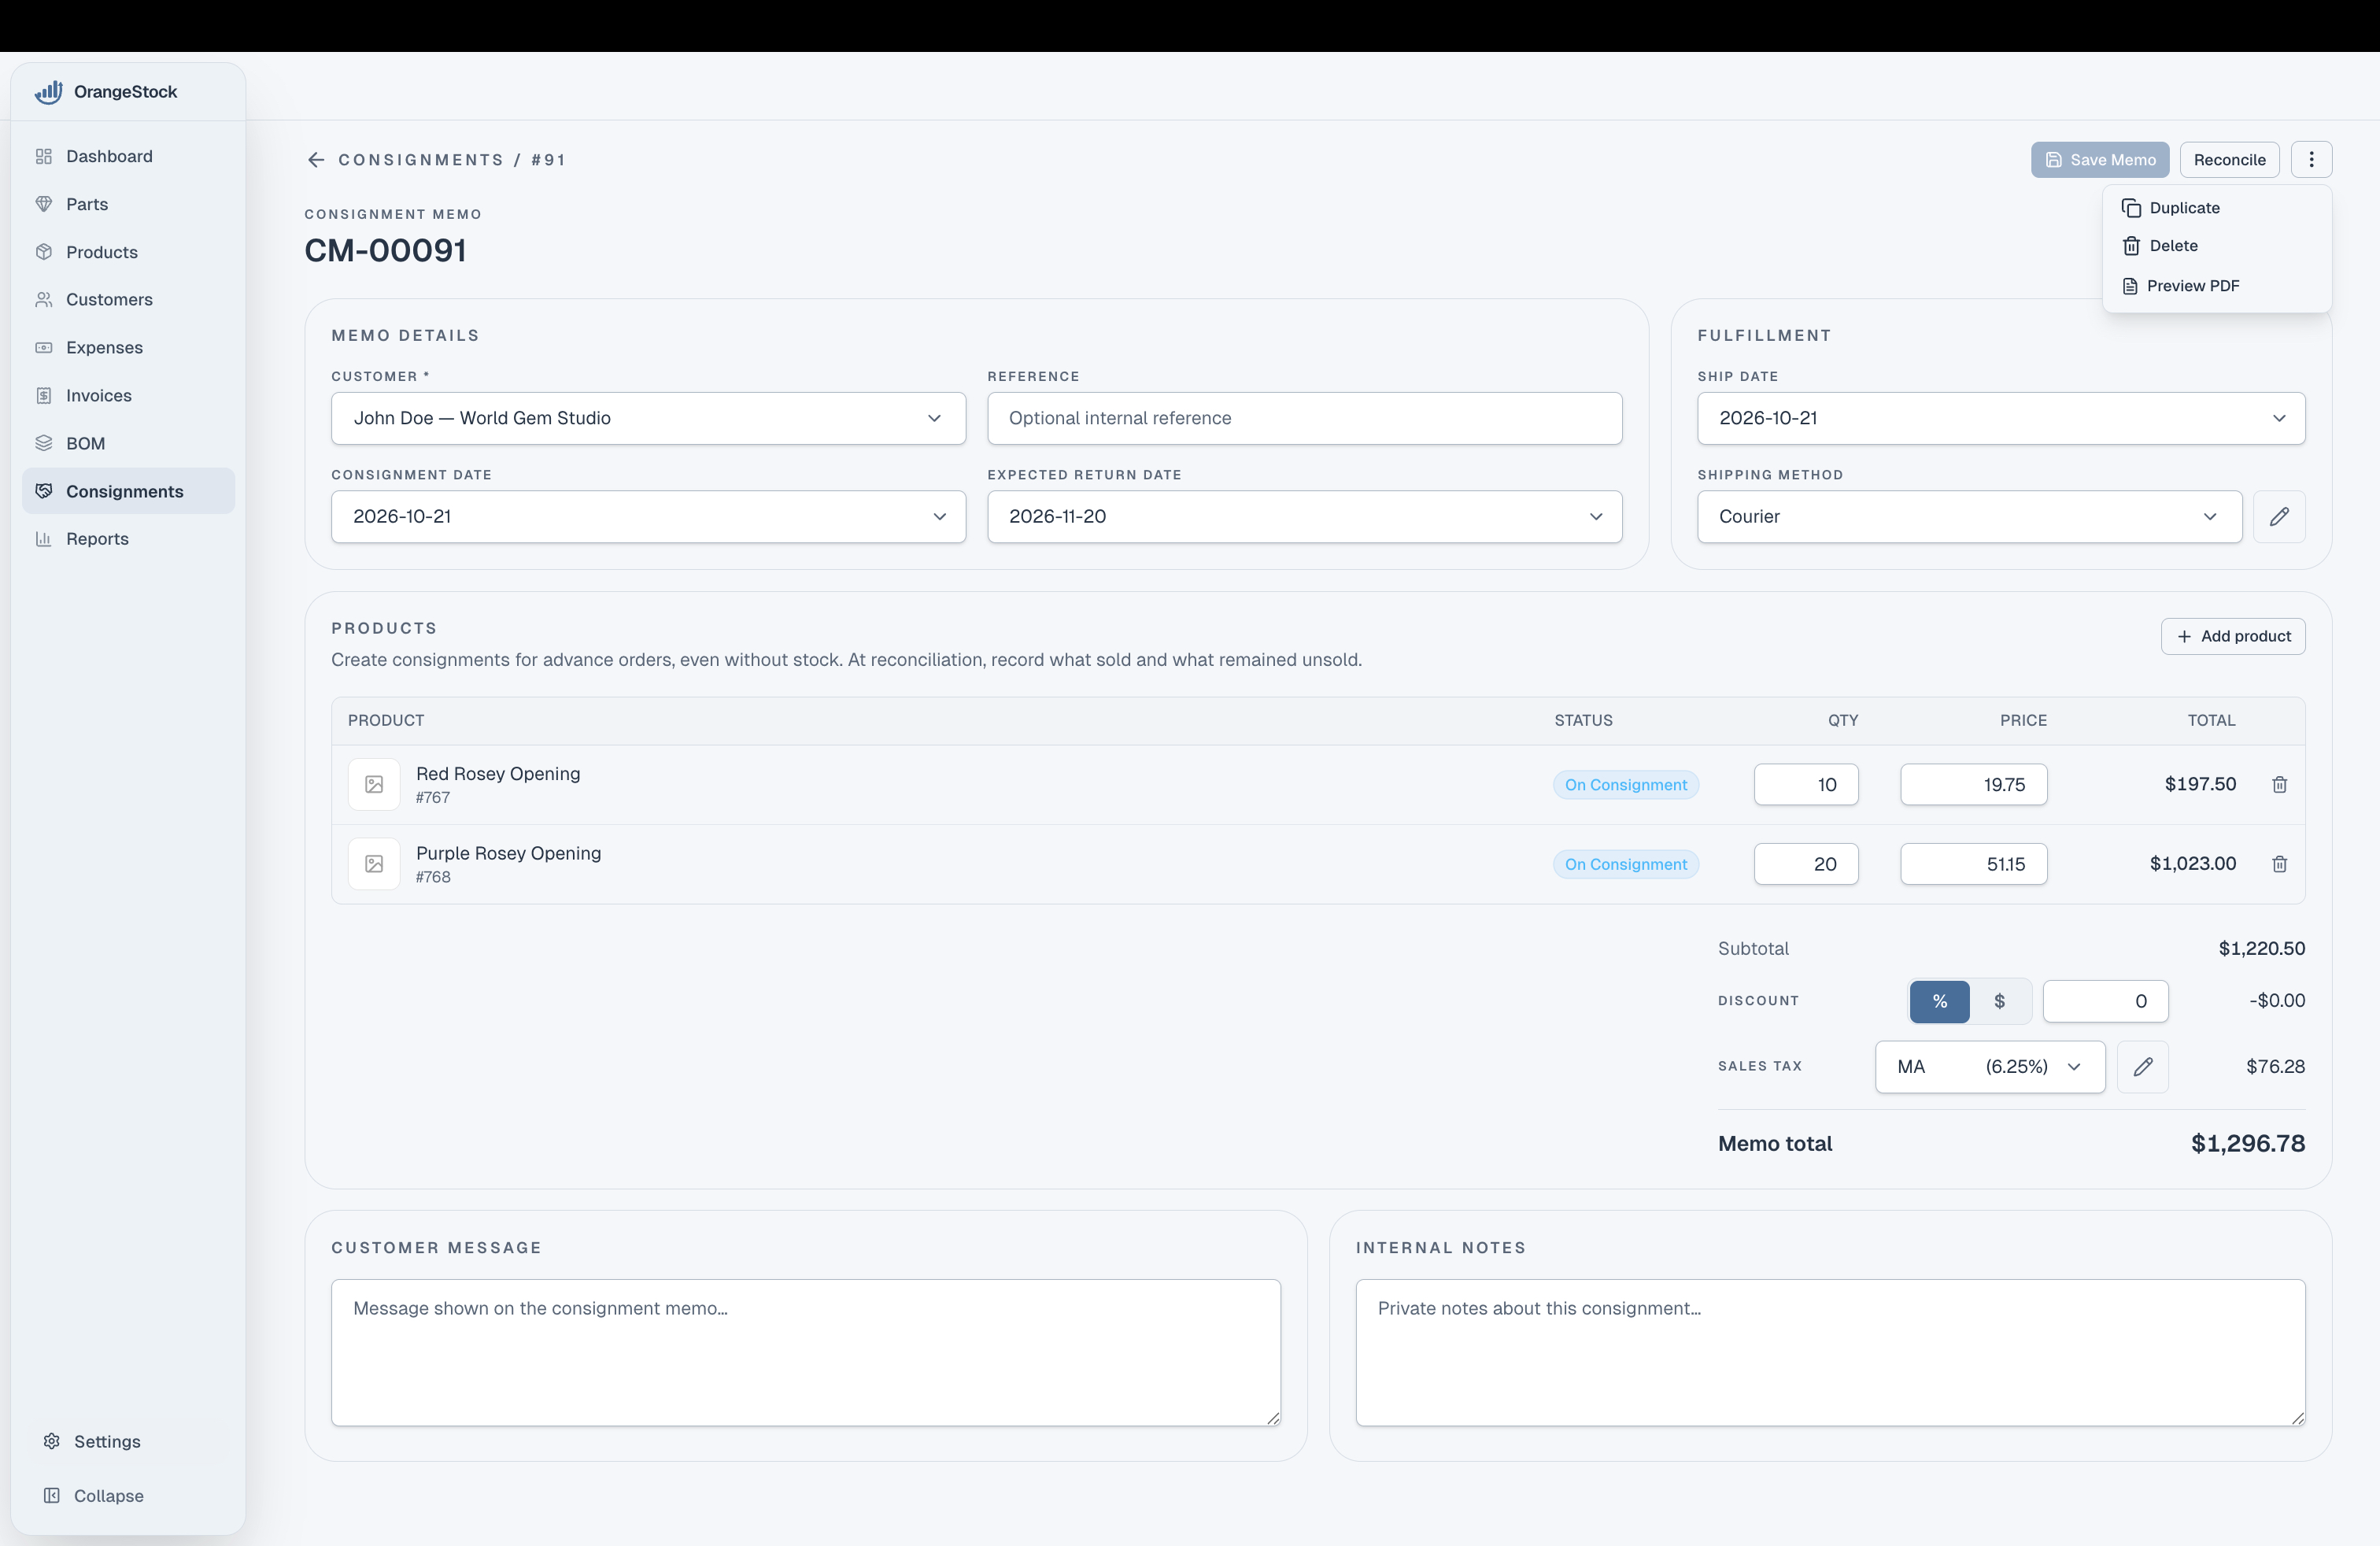
Task: Open the Consignment Date picker
Action: pos(648,517)
